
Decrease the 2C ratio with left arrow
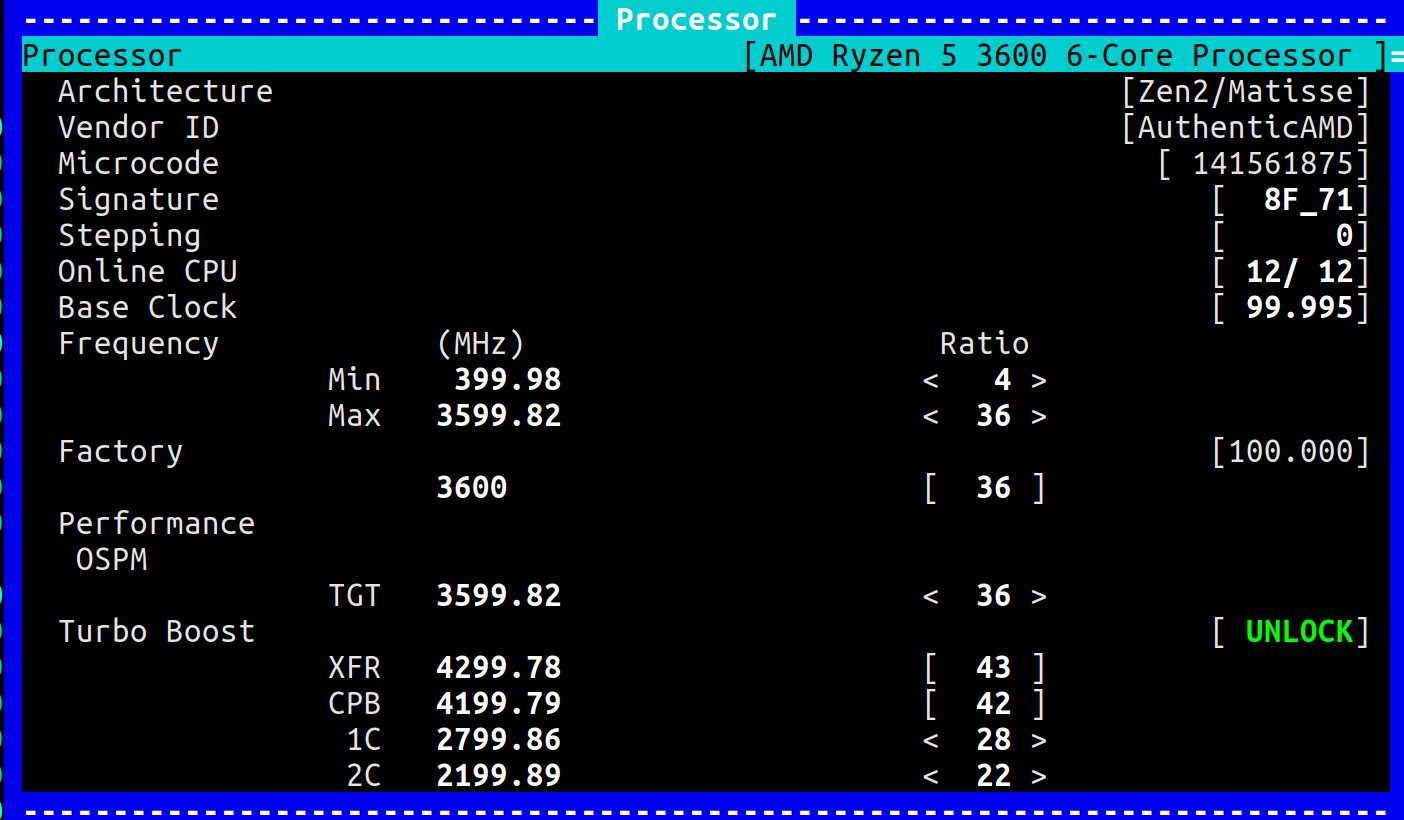tap(931, 776)
